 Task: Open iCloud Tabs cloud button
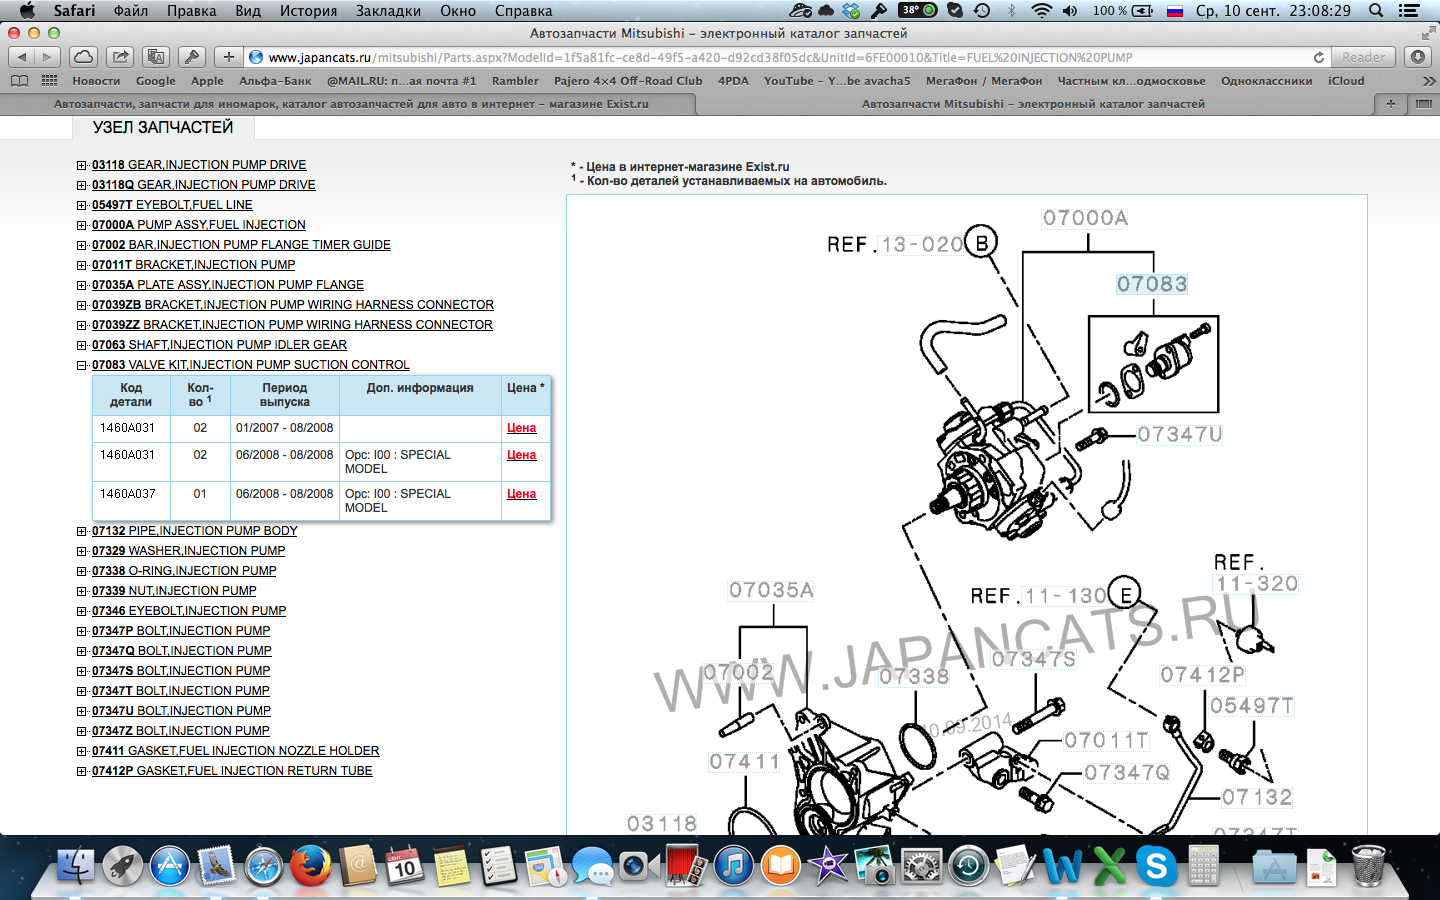(84, 57)
